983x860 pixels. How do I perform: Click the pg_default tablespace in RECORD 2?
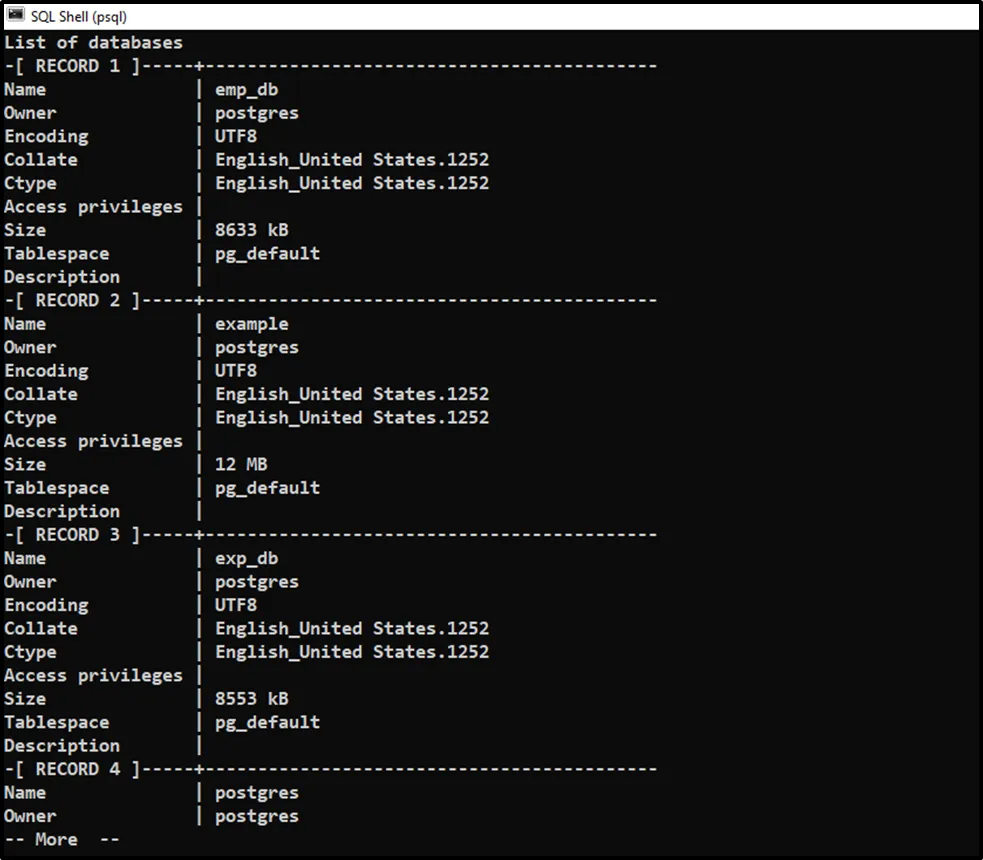268,488
